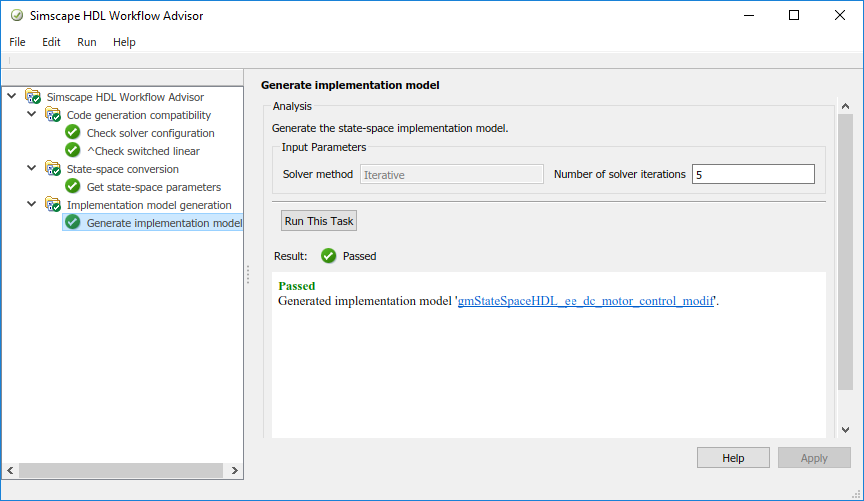Click green check icon beside Generate implementation model
Screen dimensions: 864x501
[x=72, y=223]
